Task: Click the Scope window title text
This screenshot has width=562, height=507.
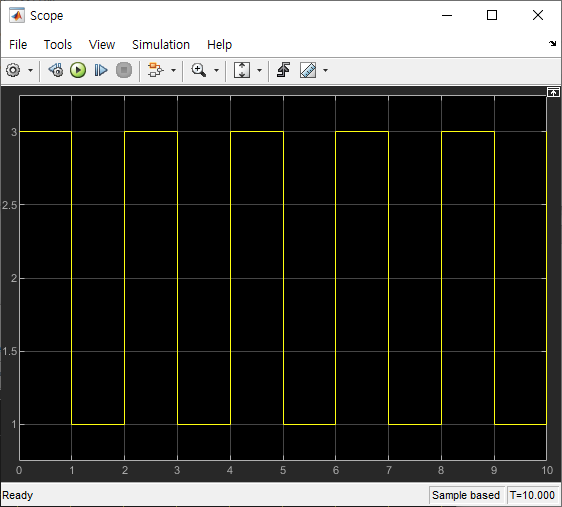Action: (47, 16)
